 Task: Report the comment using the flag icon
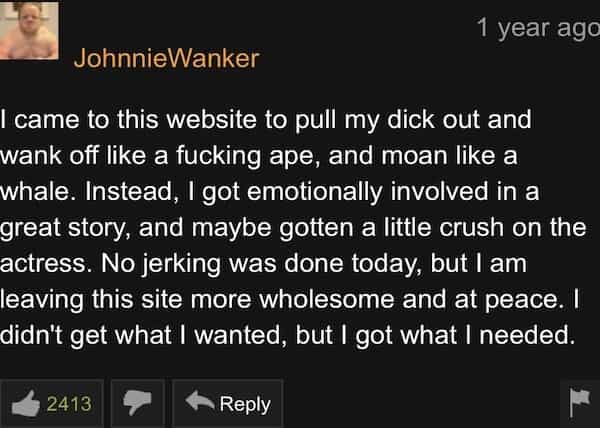580,403
